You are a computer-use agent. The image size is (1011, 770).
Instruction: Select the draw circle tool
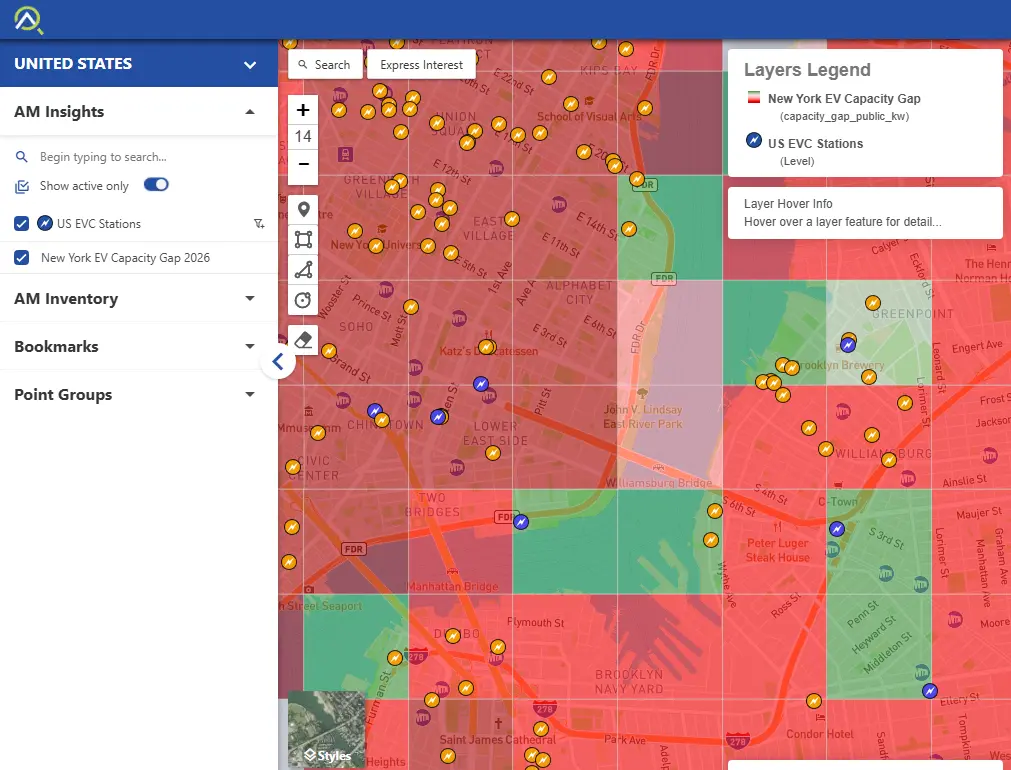(x=303, y=299)
